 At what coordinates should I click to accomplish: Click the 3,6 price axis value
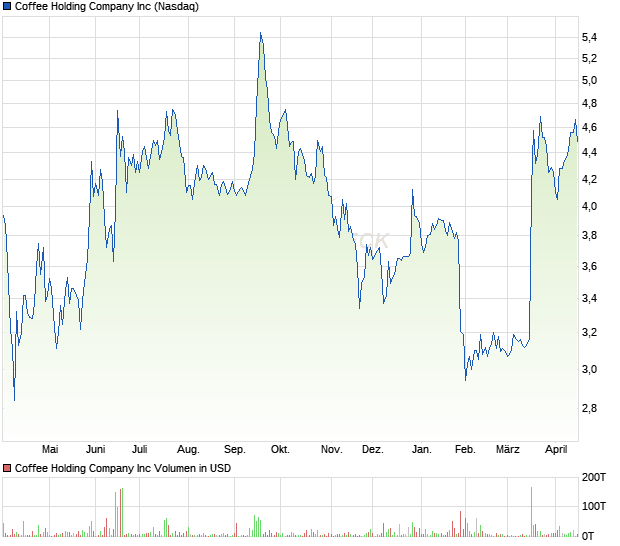coord(589,266)
